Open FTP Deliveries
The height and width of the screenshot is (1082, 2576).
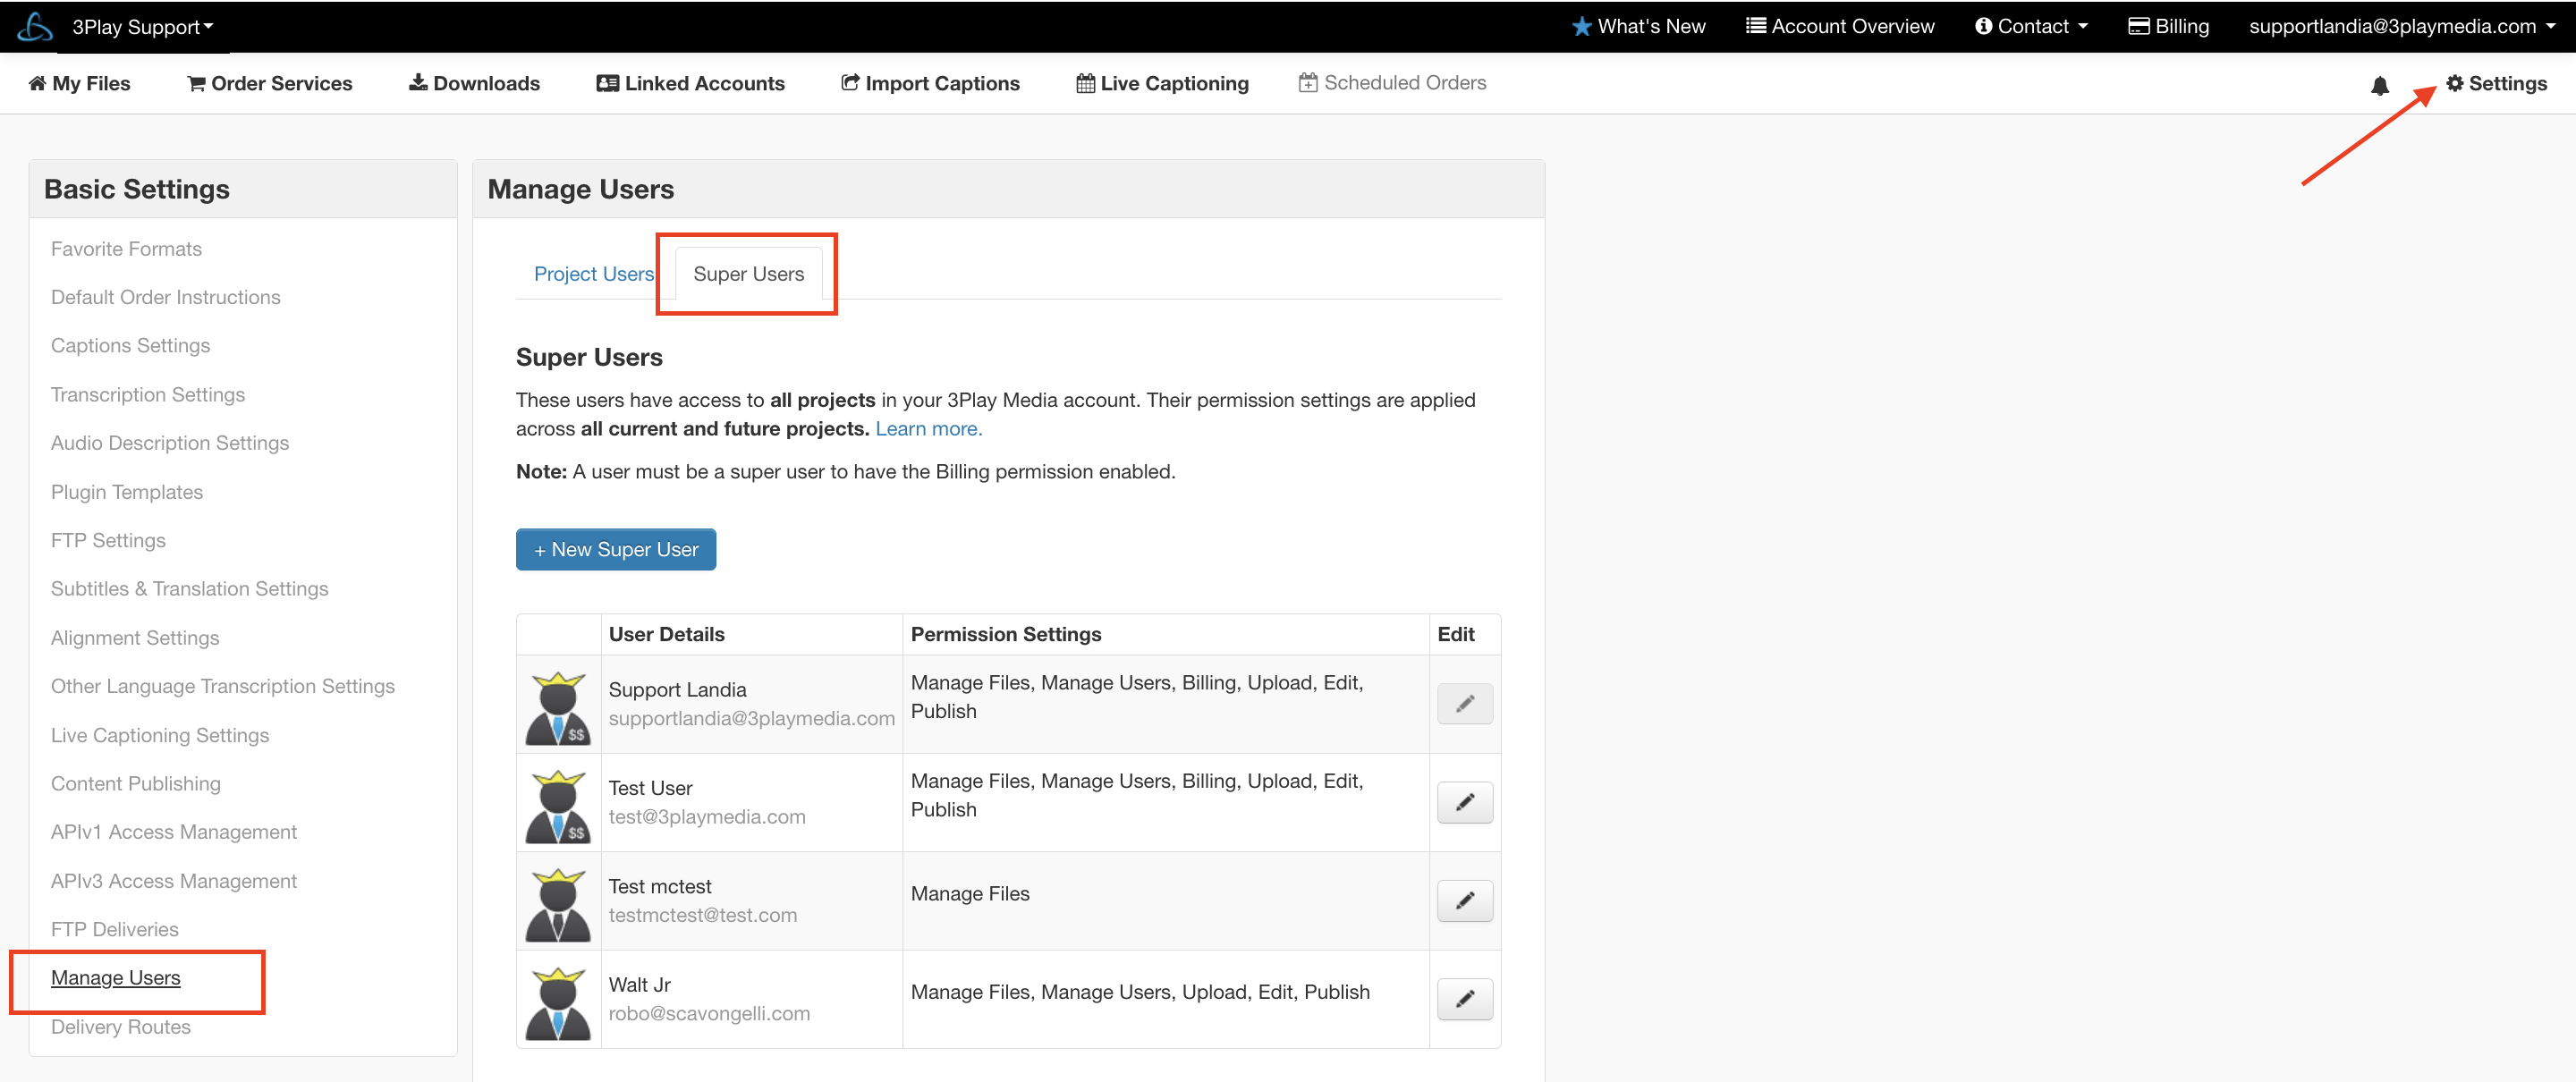[x=115, y=930]
